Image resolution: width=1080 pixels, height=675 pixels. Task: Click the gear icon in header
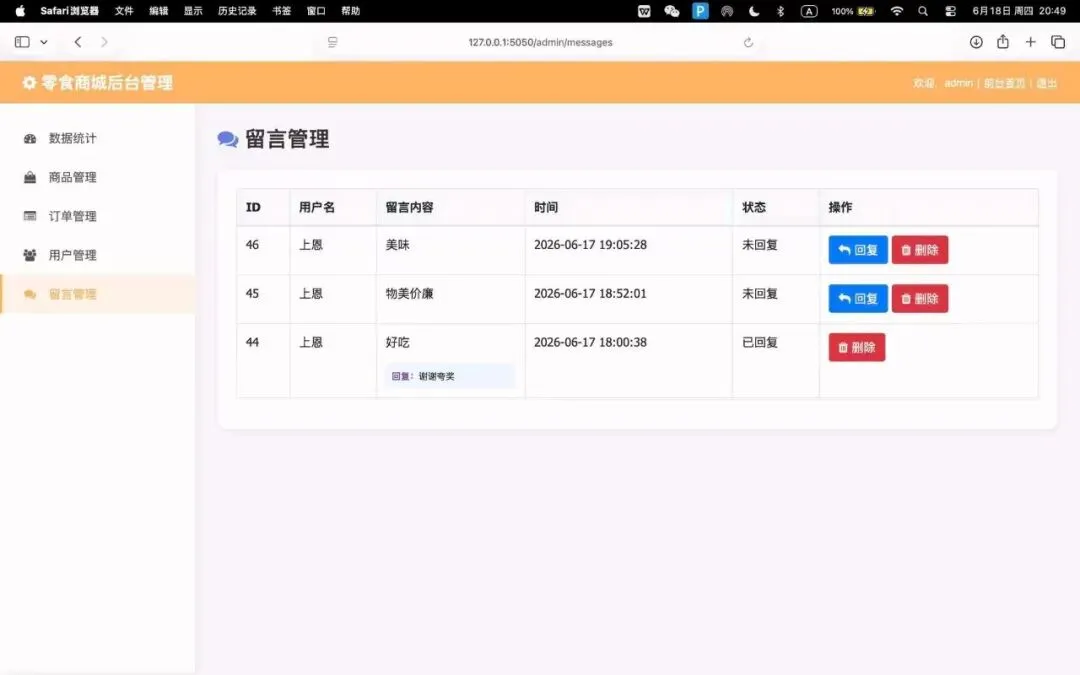(29, 83)
